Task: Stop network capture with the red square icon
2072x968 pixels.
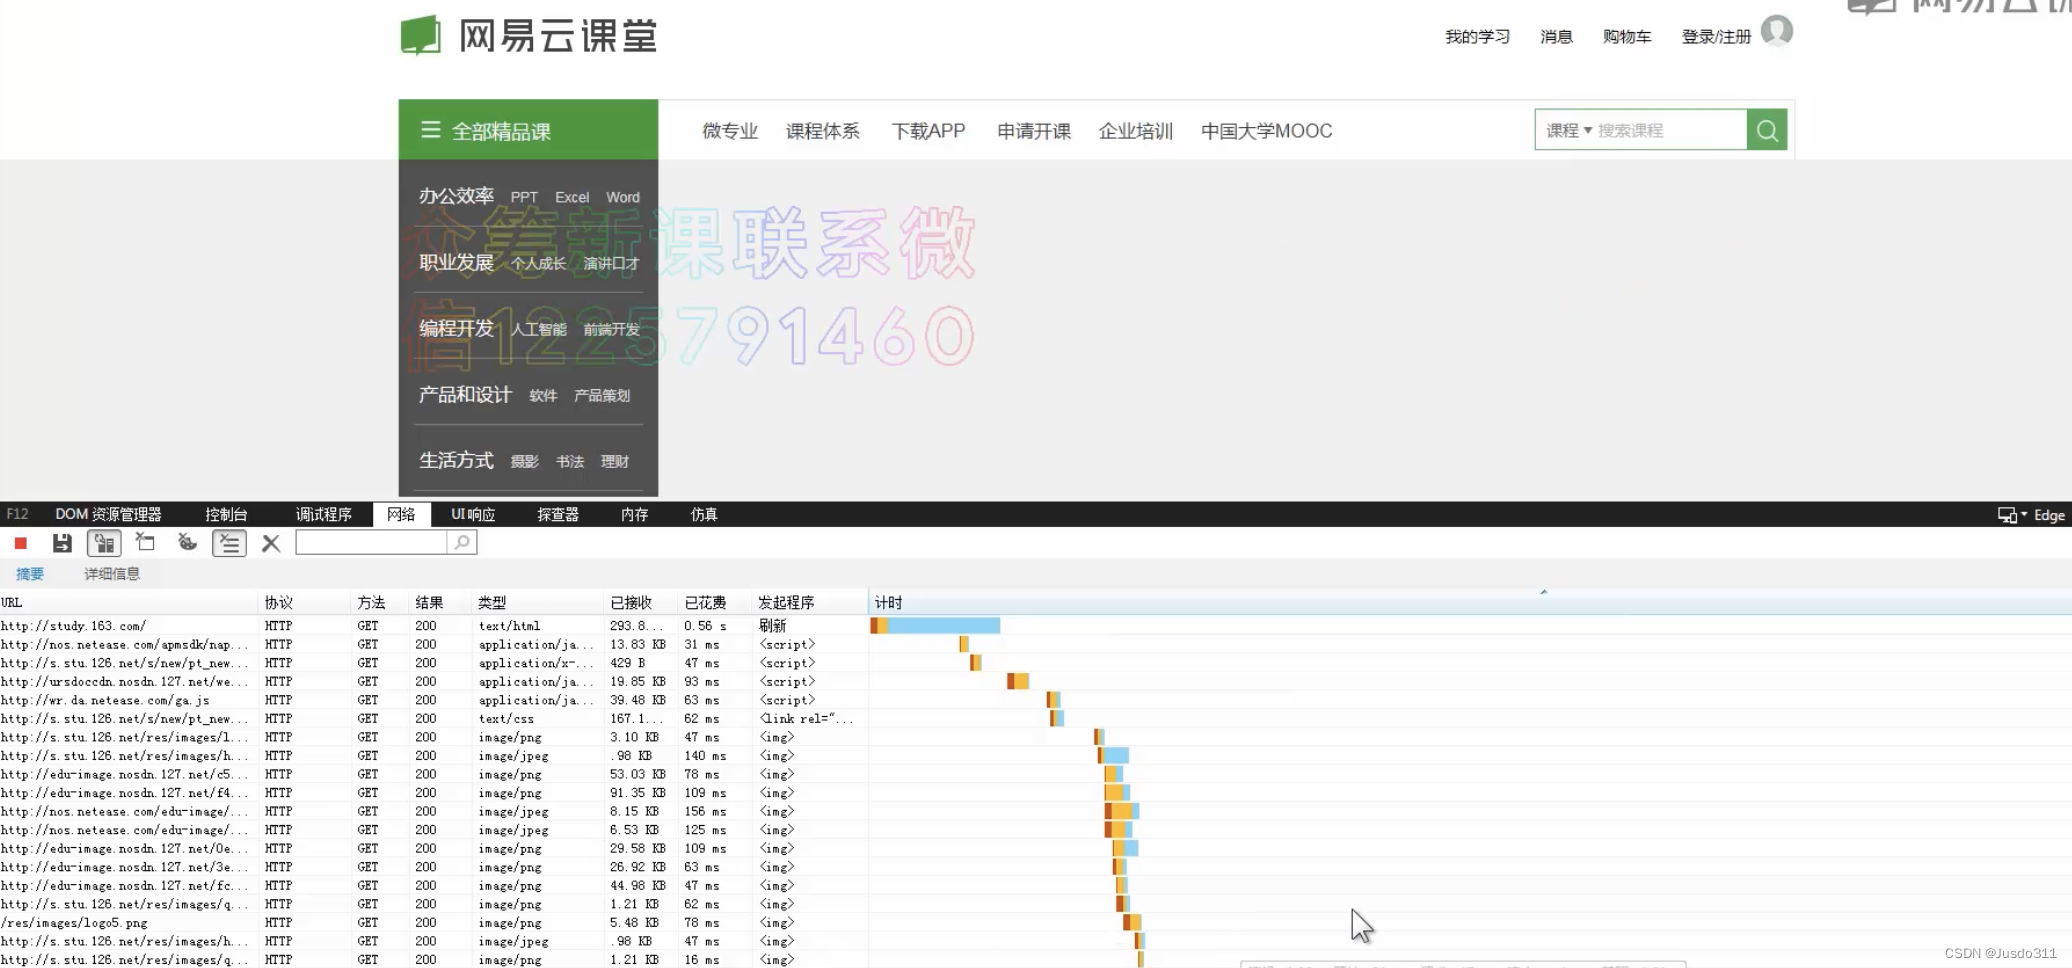Action: tap(20, 543)
